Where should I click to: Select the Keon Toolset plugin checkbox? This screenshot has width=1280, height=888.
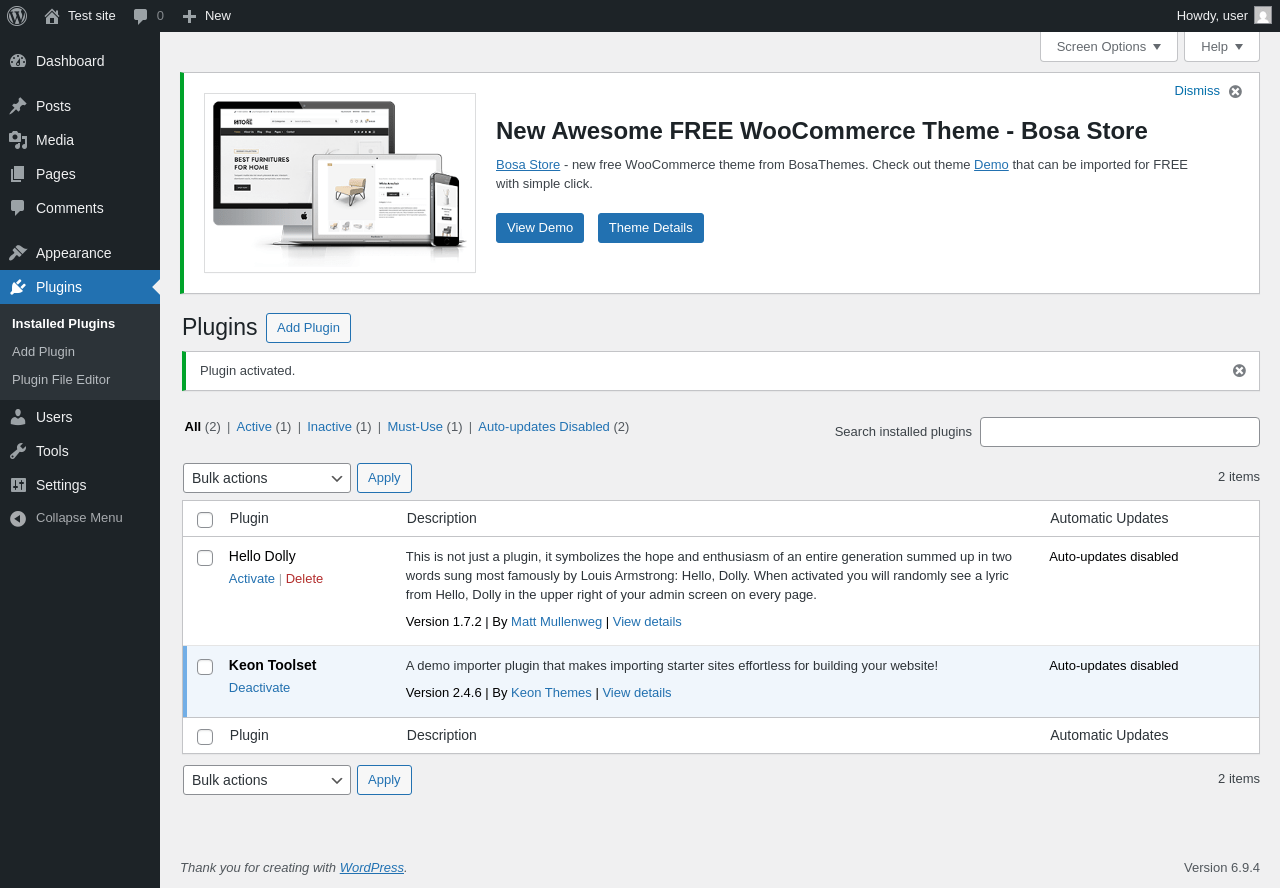(x=205, y=667)
